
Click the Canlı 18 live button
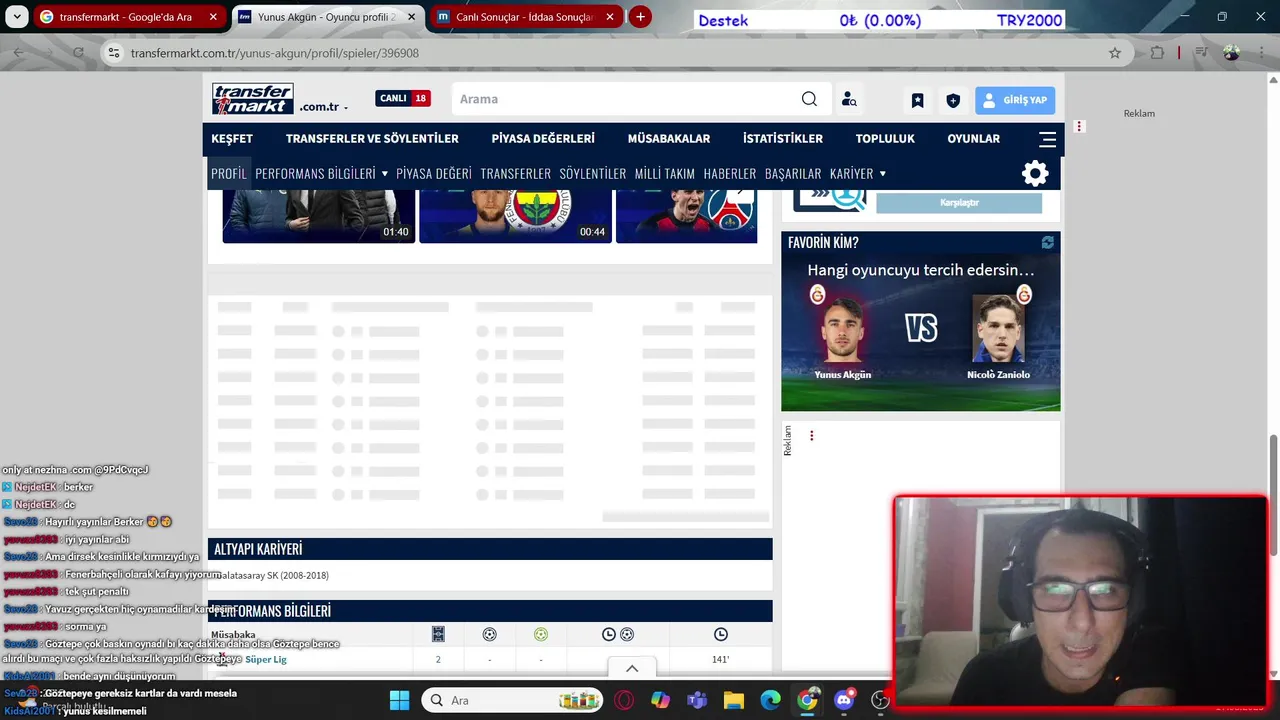pos(403,98)
